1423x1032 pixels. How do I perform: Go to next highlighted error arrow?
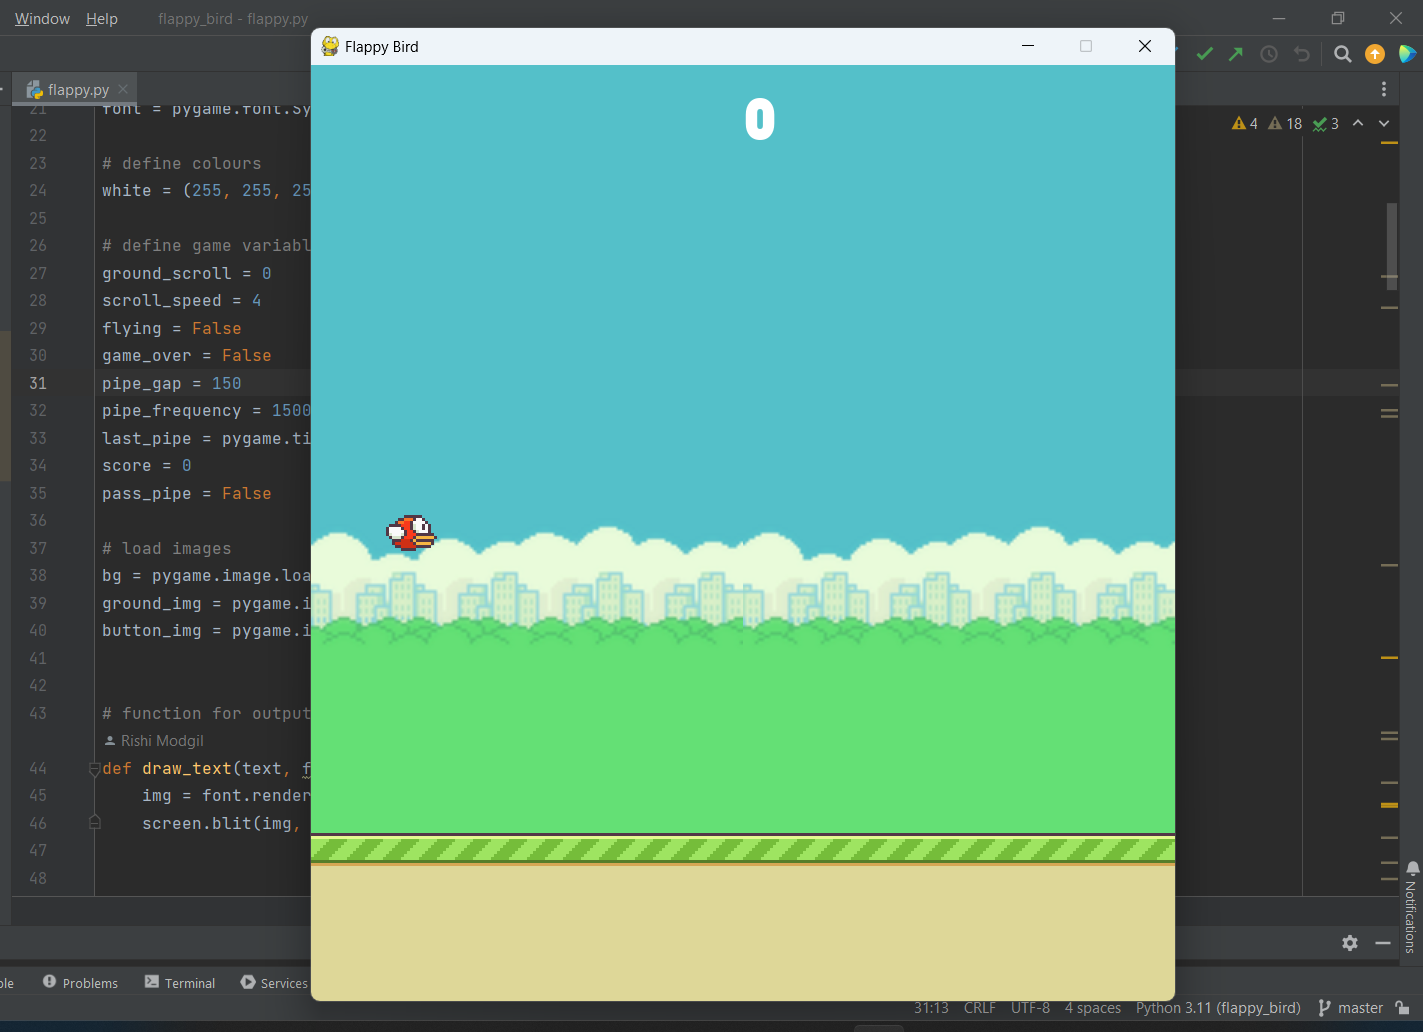1384,123
